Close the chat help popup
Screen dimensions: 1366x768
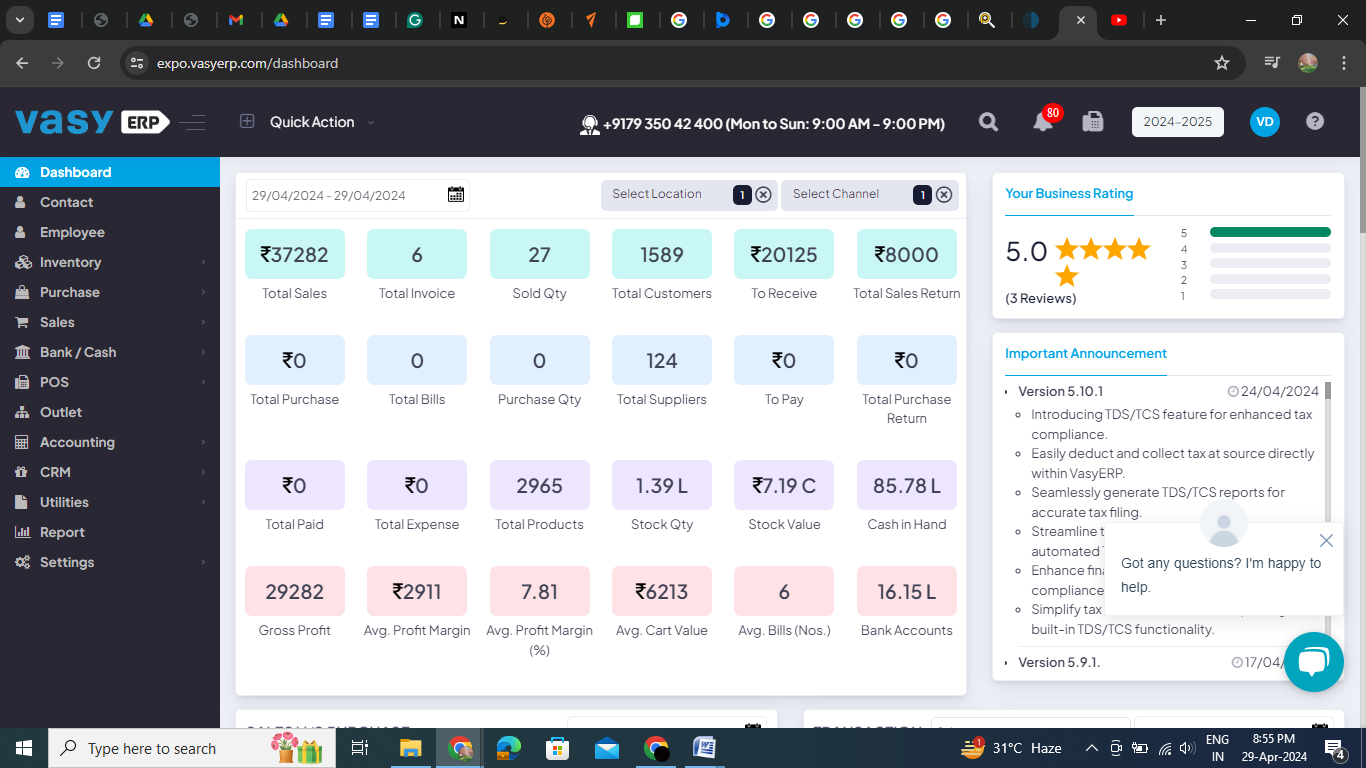point(1326,541)
